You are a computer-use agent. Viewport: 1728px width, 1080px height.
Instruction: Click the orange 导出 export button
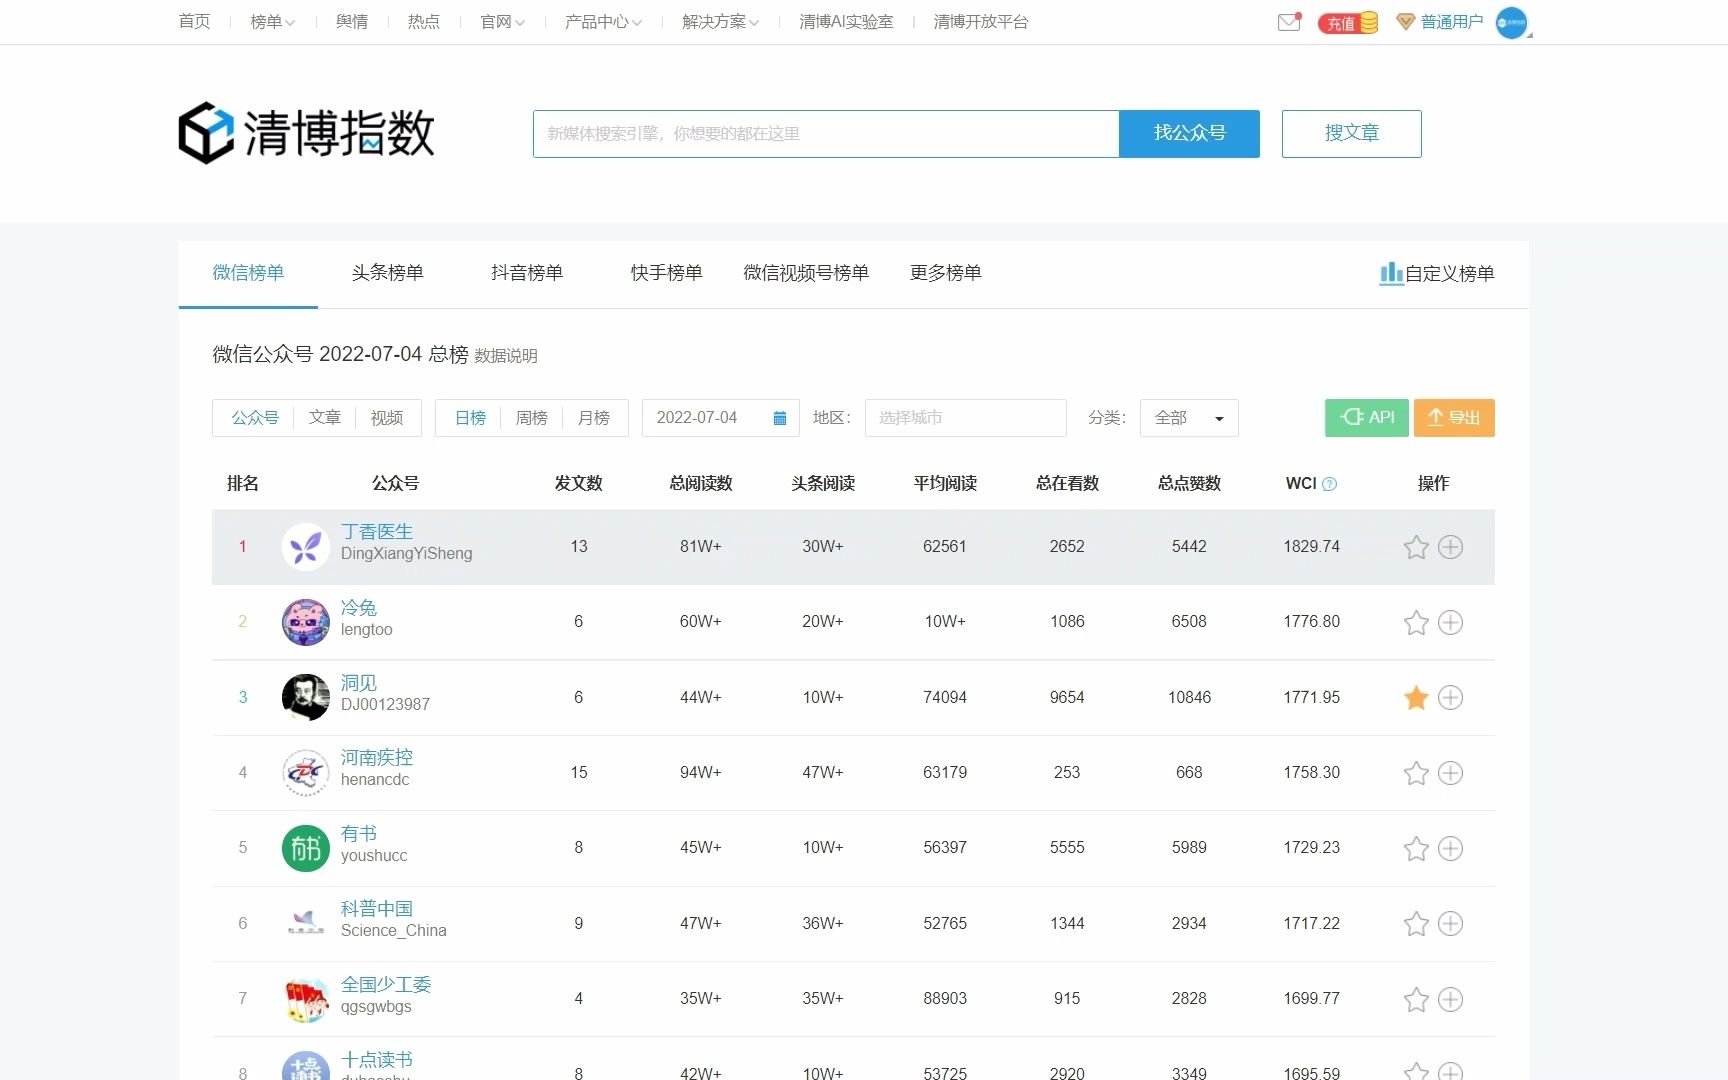click(x=1454, y=418)
